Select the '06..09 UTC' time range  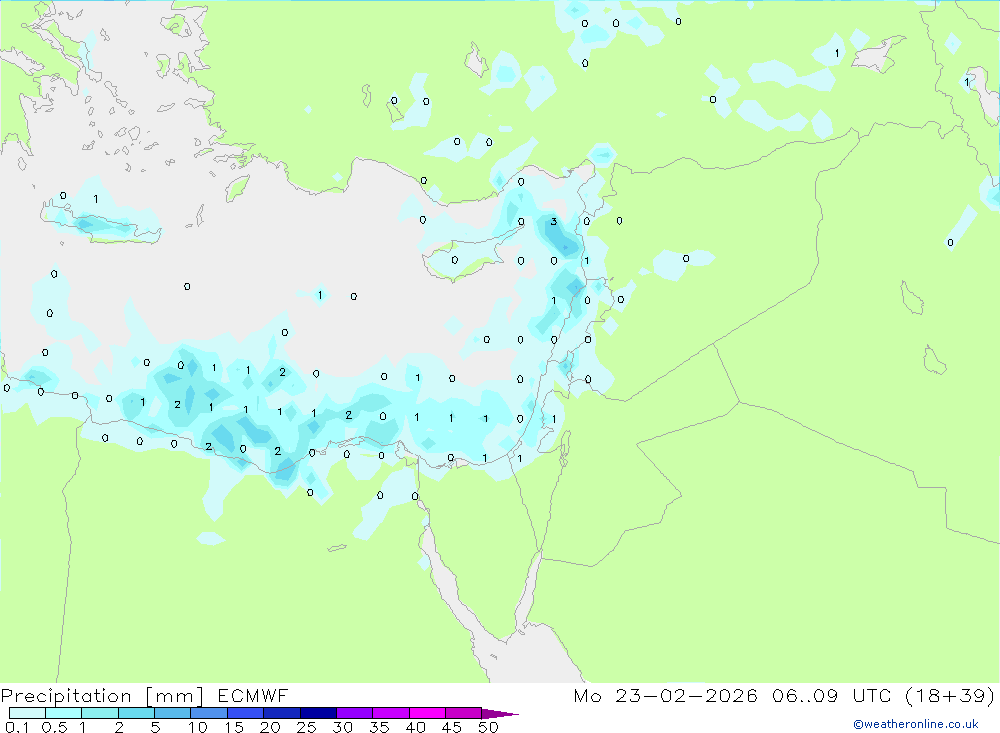pyautogui.click(x=831, y=695)
